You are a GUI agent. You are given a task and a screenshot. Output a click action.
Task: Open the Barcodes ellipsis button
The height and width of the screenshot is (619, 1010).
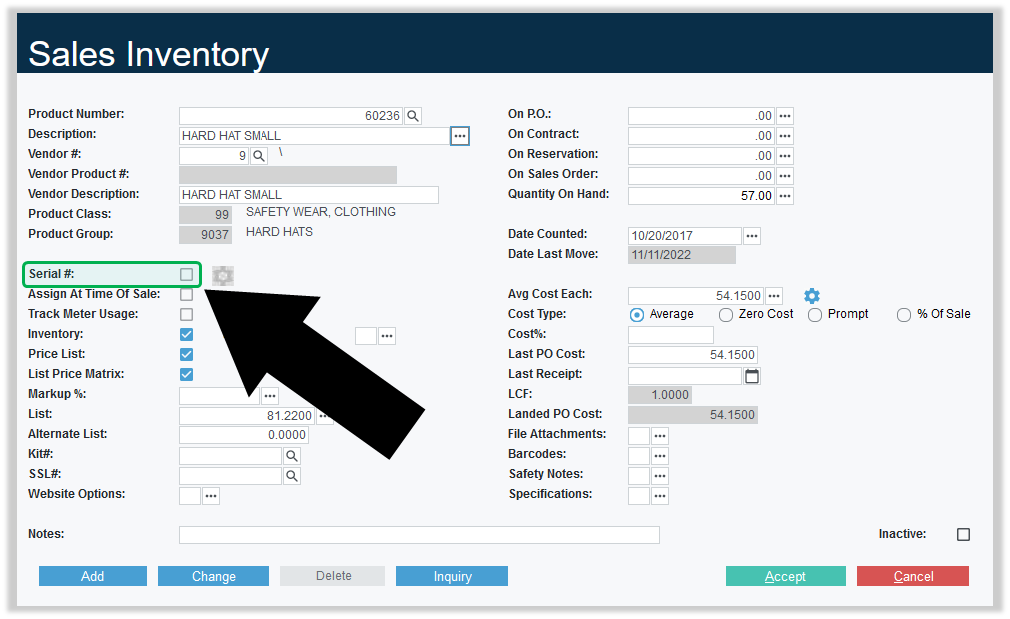click(660, 456)
